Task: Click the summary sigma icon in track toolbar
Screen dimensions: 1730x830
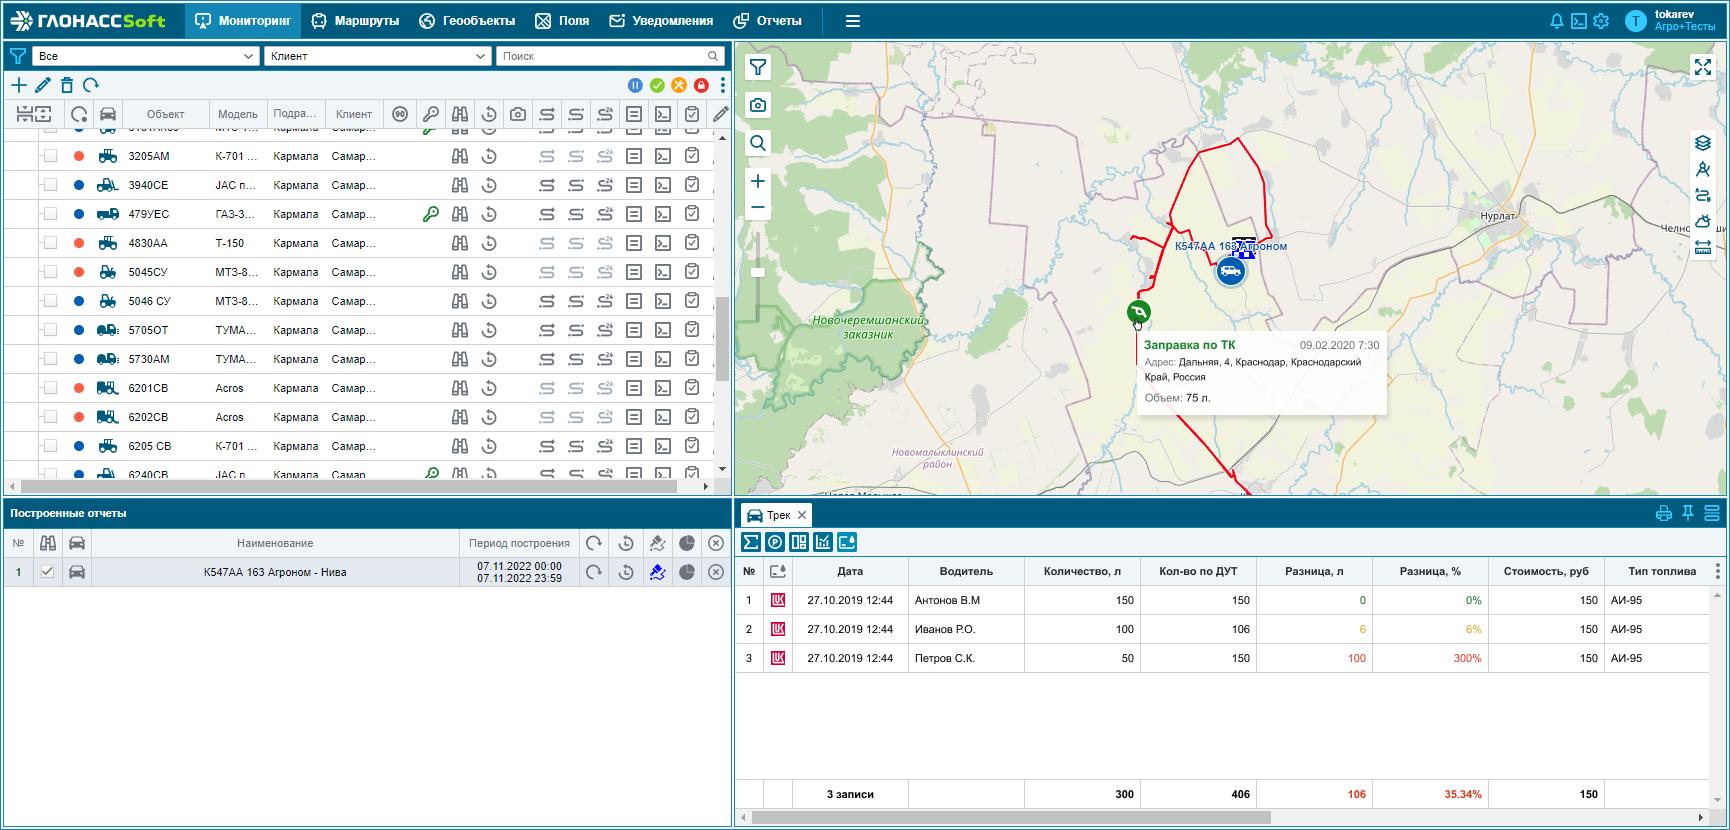Action: click(x=751, y=542)
